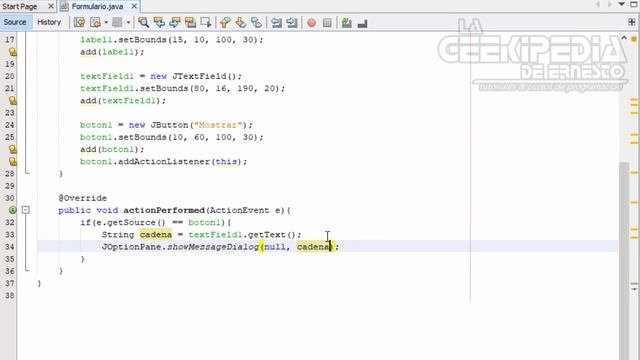Switch to the Source view
This screenshot has width=640, height=360.
click(x=15, y=22)
